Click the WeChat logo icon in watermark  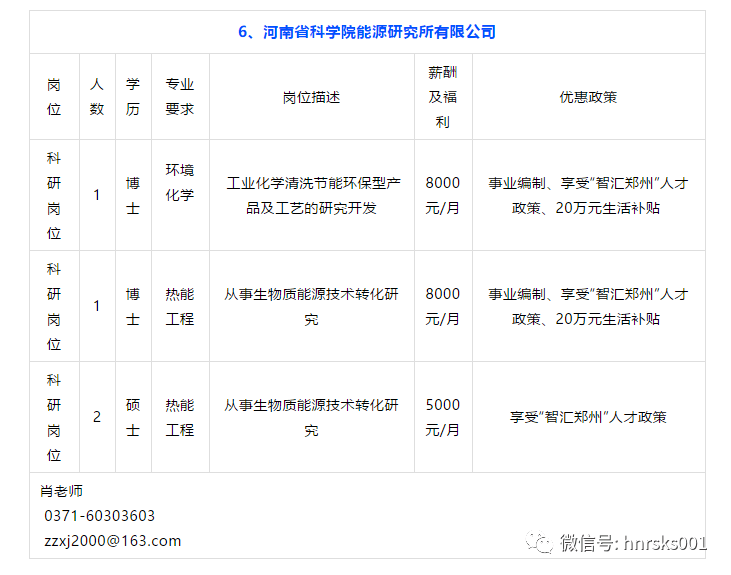click(539, 542)
